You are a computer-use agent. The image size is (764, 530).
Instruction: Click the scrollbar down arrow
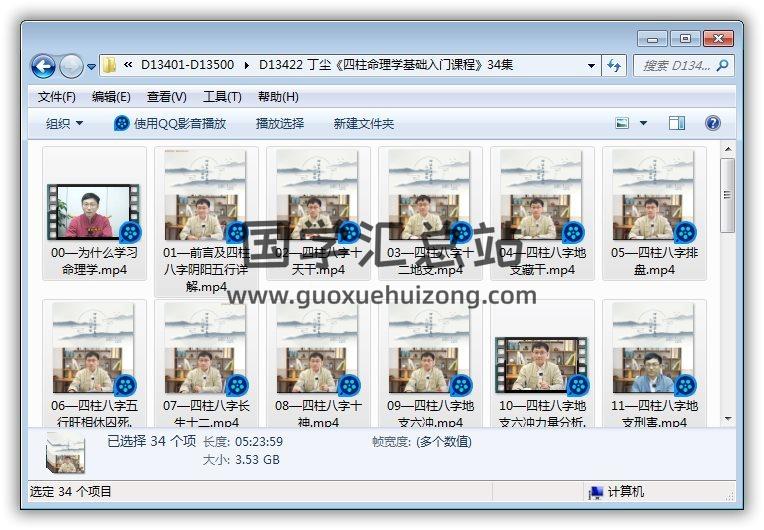point(727,419)
